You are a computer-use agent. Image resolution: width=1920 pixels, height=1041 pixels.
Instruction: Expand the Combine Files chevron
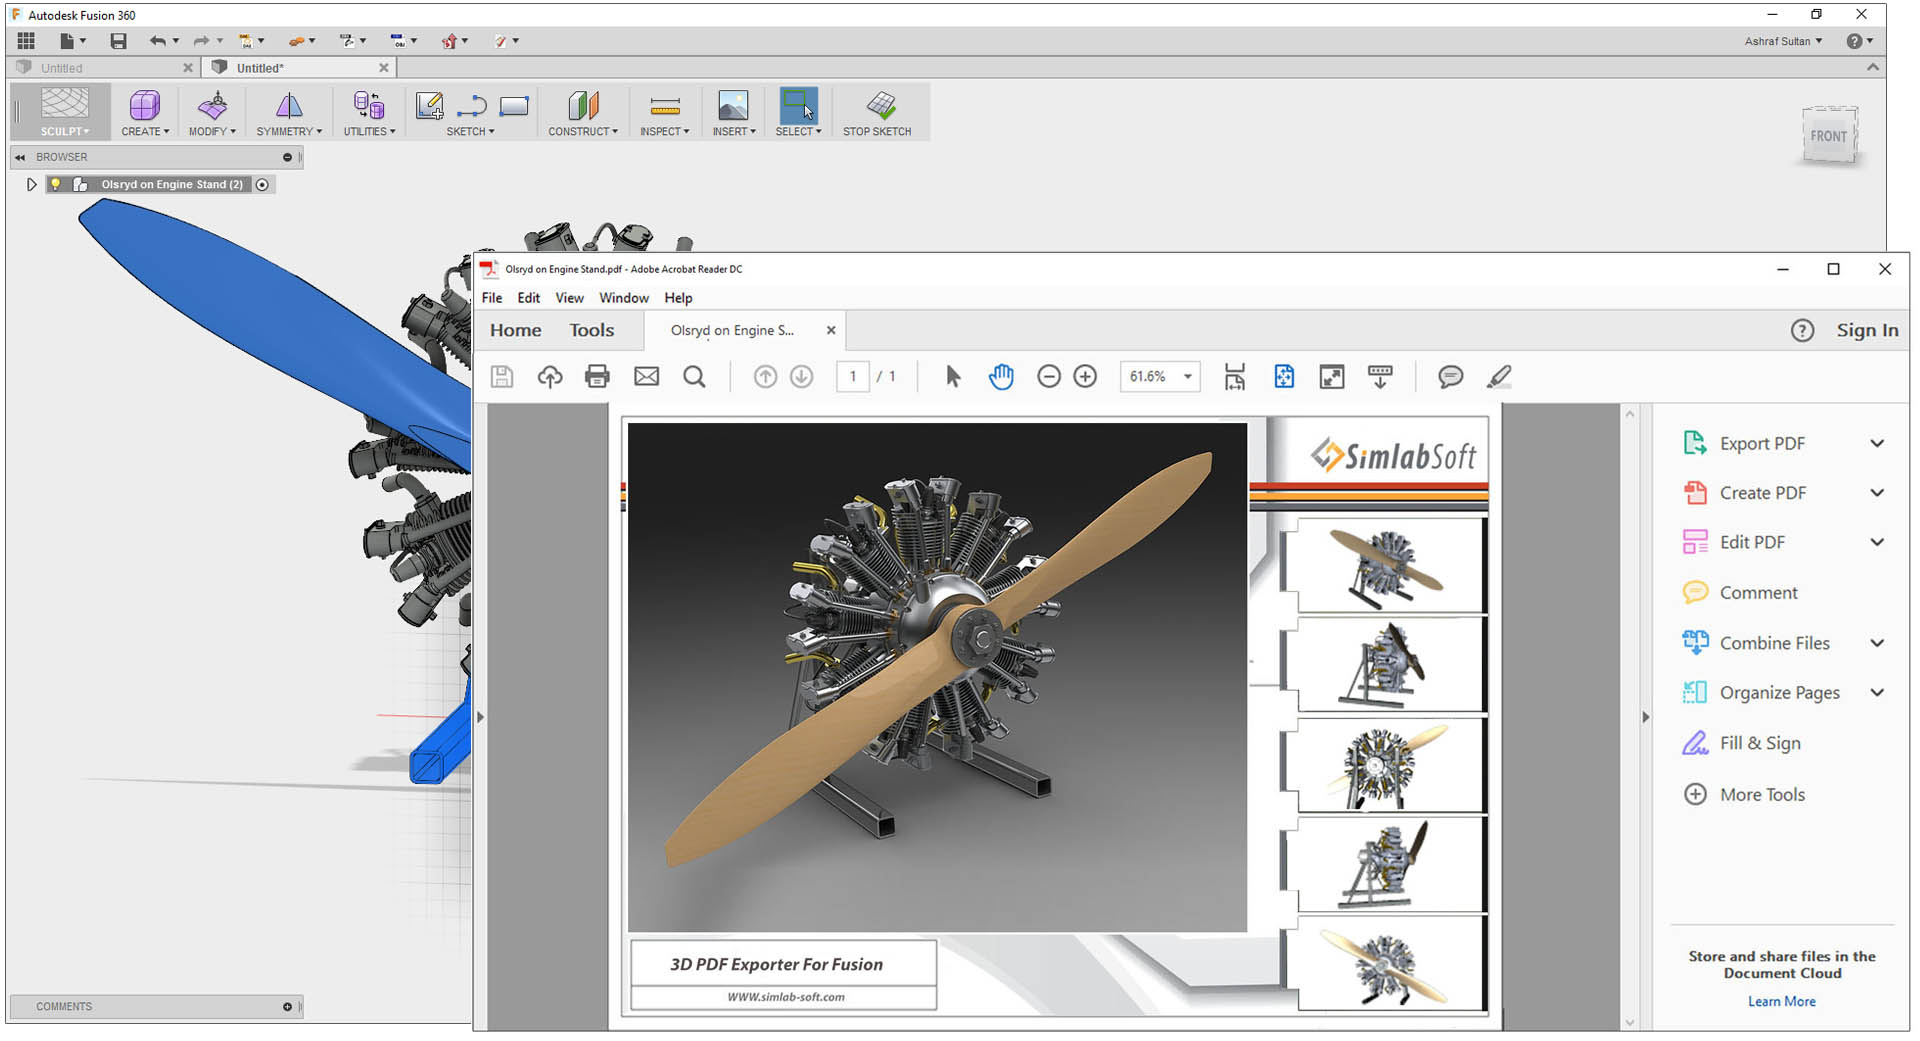[1877, 643]
